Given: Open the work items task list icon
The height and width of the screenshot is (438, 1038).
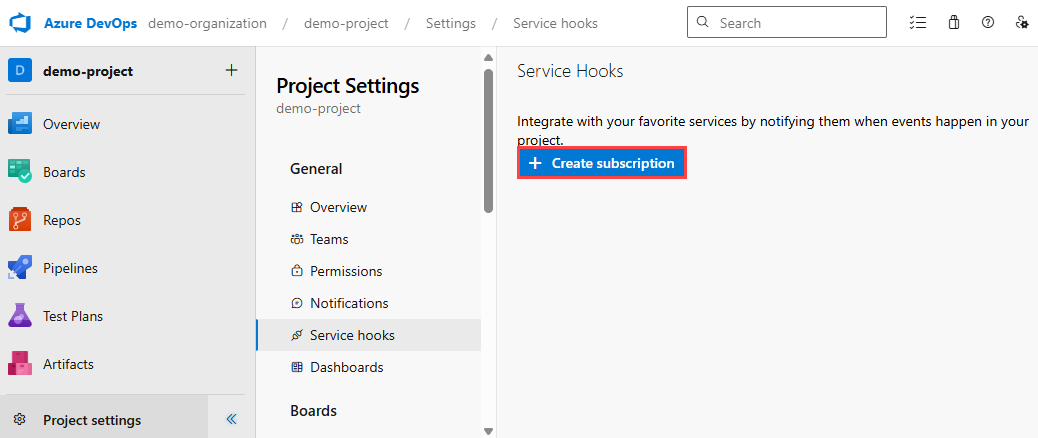Looking at the screenshot, I should click(918, 22).
